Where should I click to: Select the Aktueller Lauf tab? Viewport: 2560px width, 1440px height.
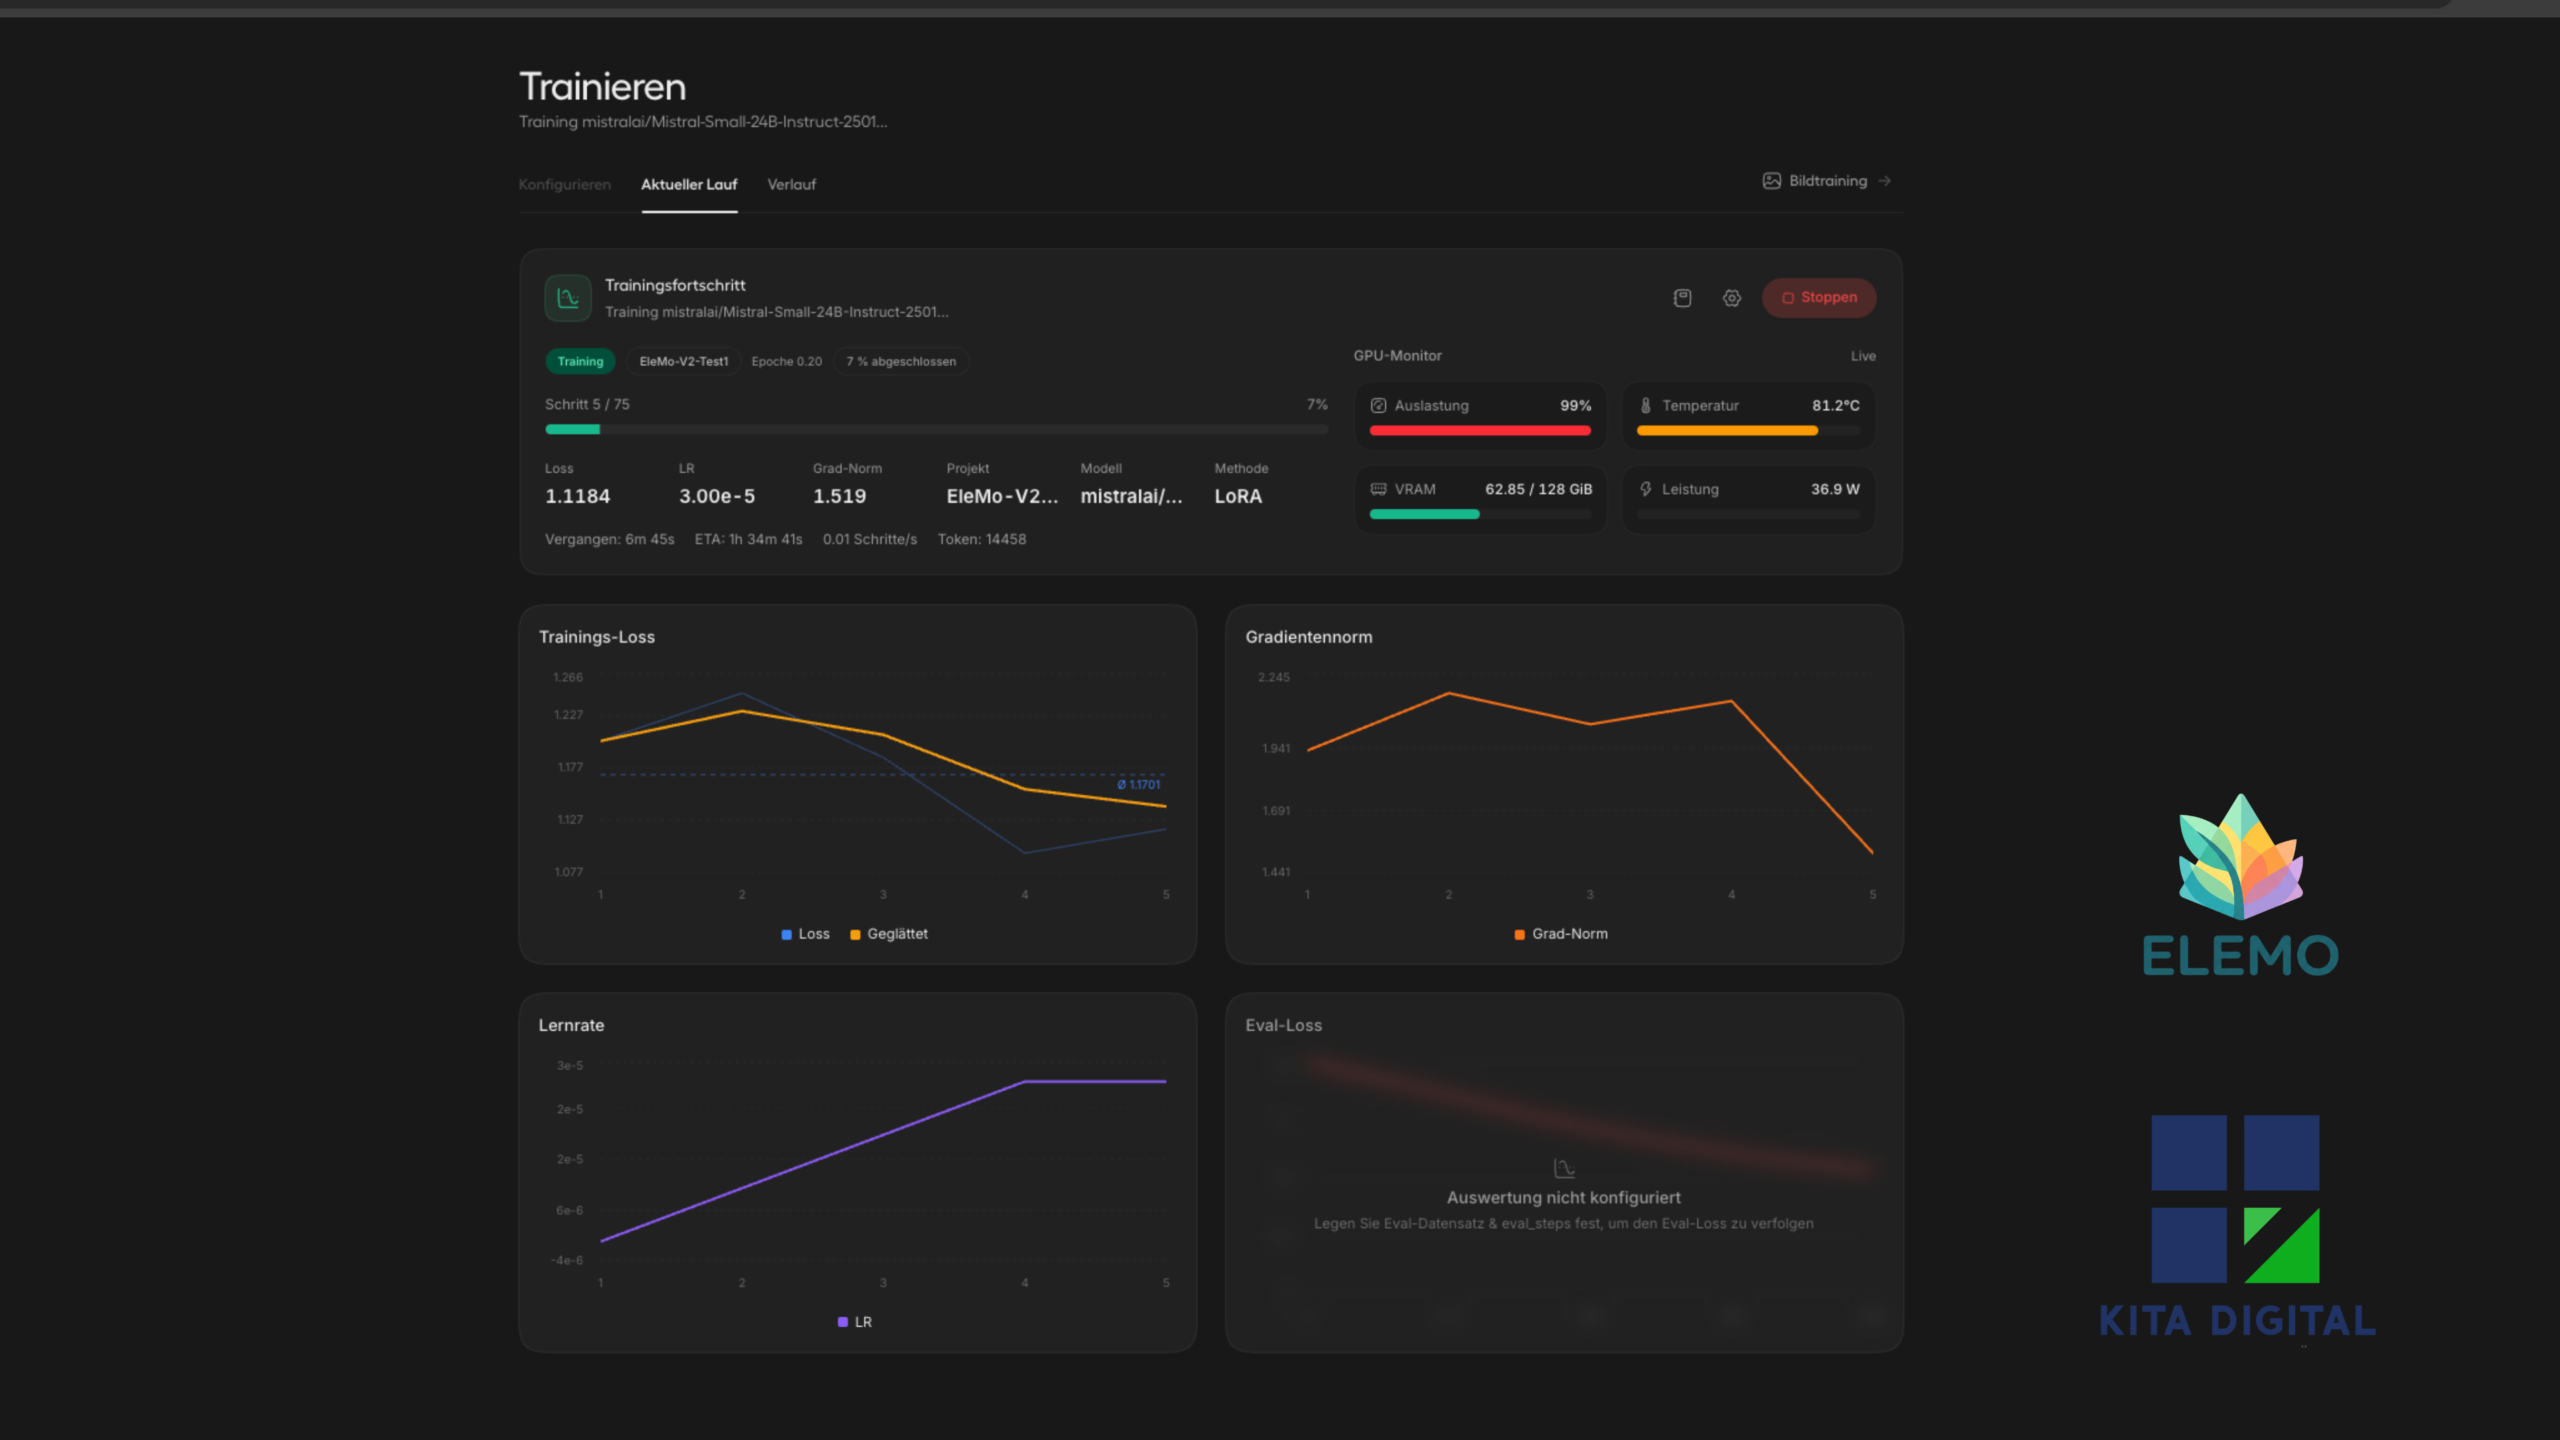pyautogui.click(x=689, y=185)
